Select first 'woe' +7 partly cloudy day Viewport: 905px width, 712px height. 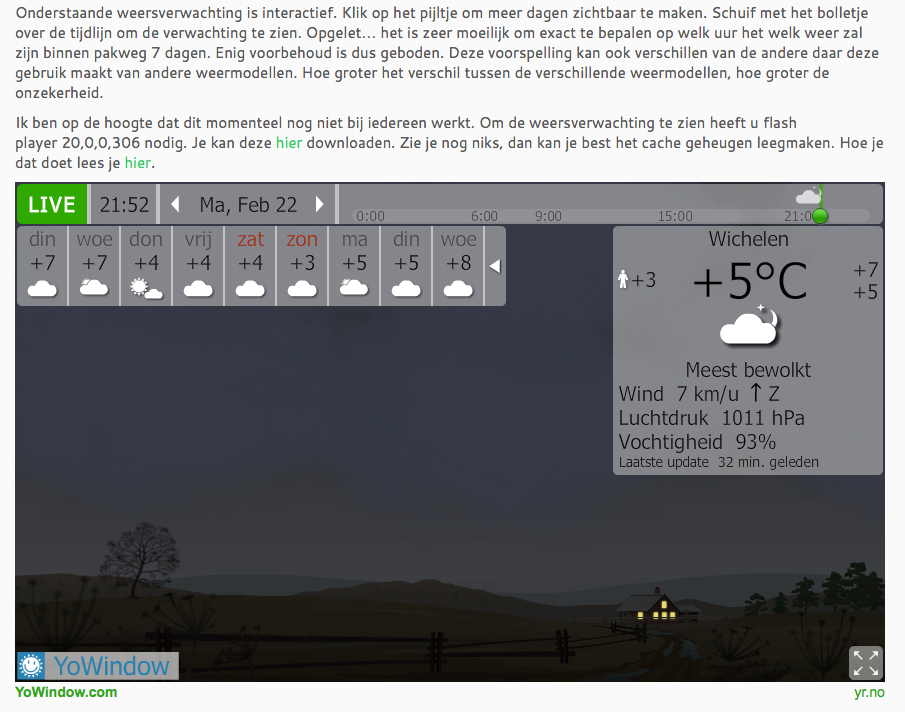[x=95, y=265]
